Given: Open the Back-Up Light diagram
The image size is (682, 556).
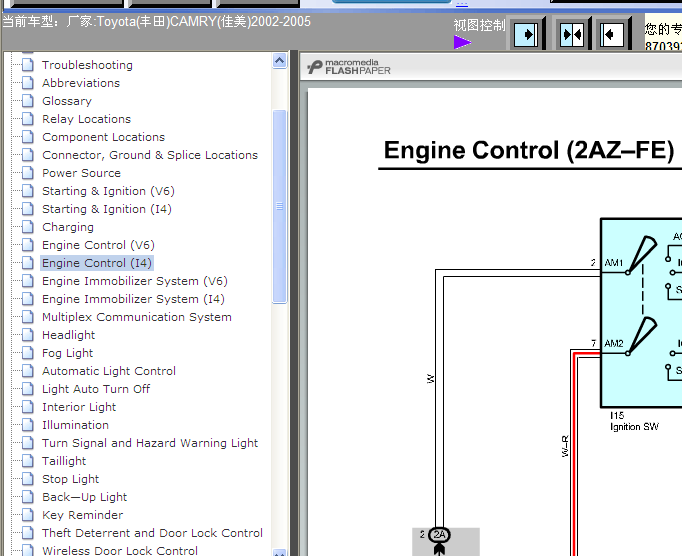Looking at the screenshot, I should (x=85, y=497).
